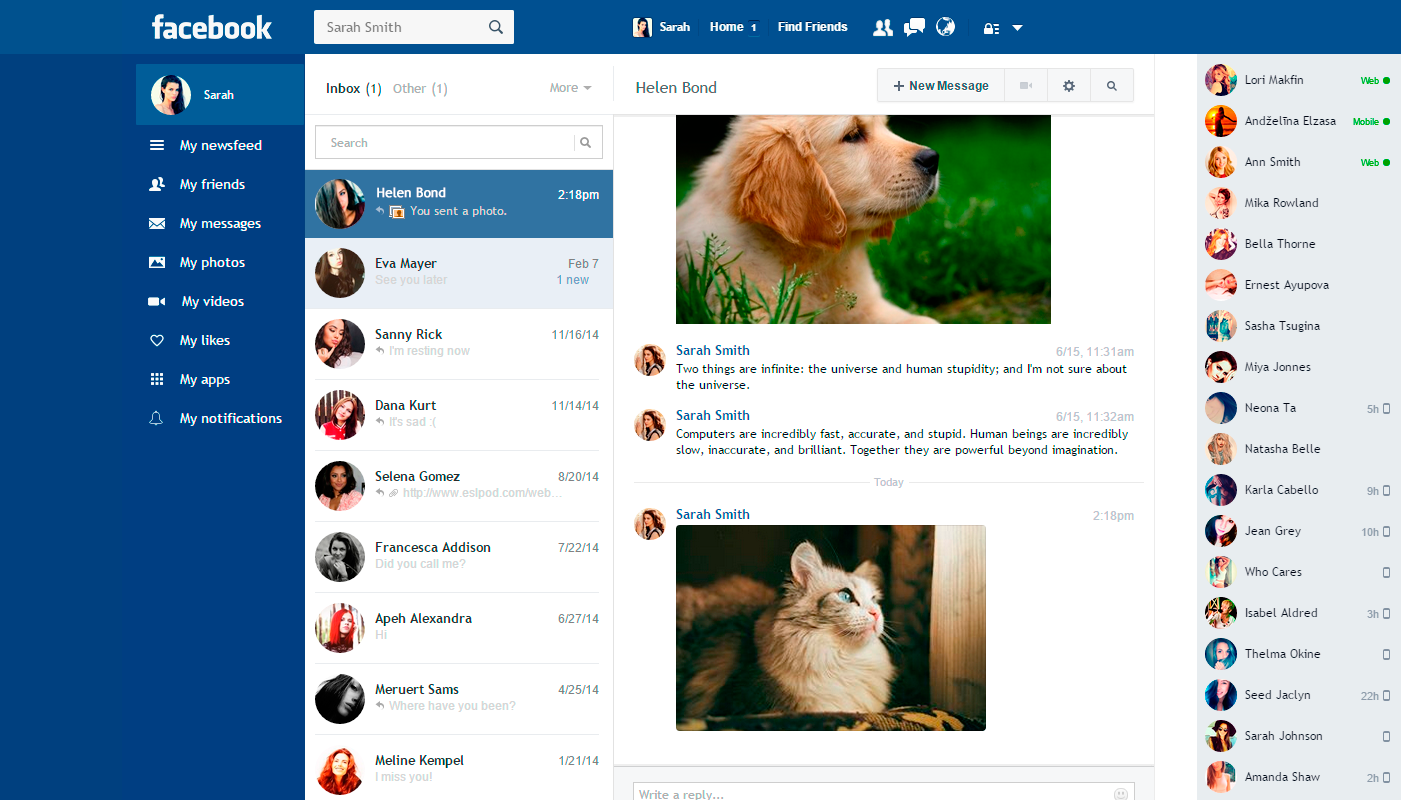This screenshot has width=1401, height=800.
Task: Open Helen Bond conversation
Action: click(459, 203)
